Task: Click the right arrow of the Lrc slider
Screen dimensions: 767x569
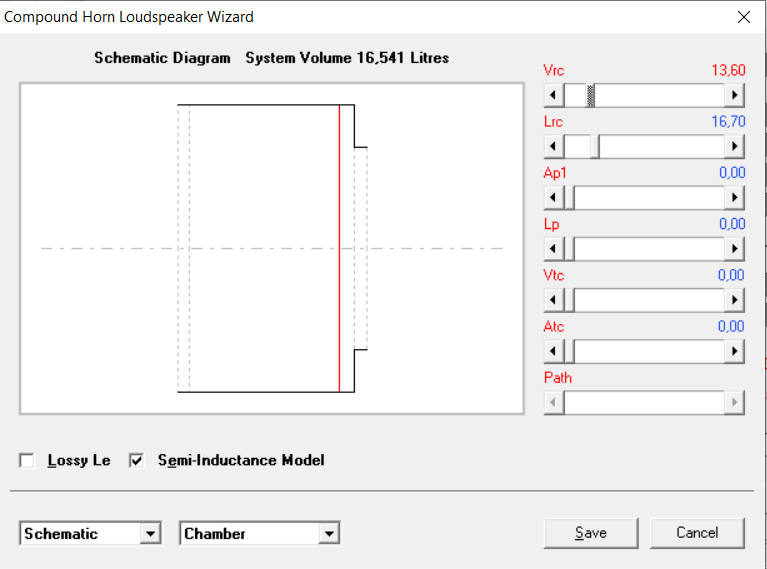Action: click(x=734, y=146)
